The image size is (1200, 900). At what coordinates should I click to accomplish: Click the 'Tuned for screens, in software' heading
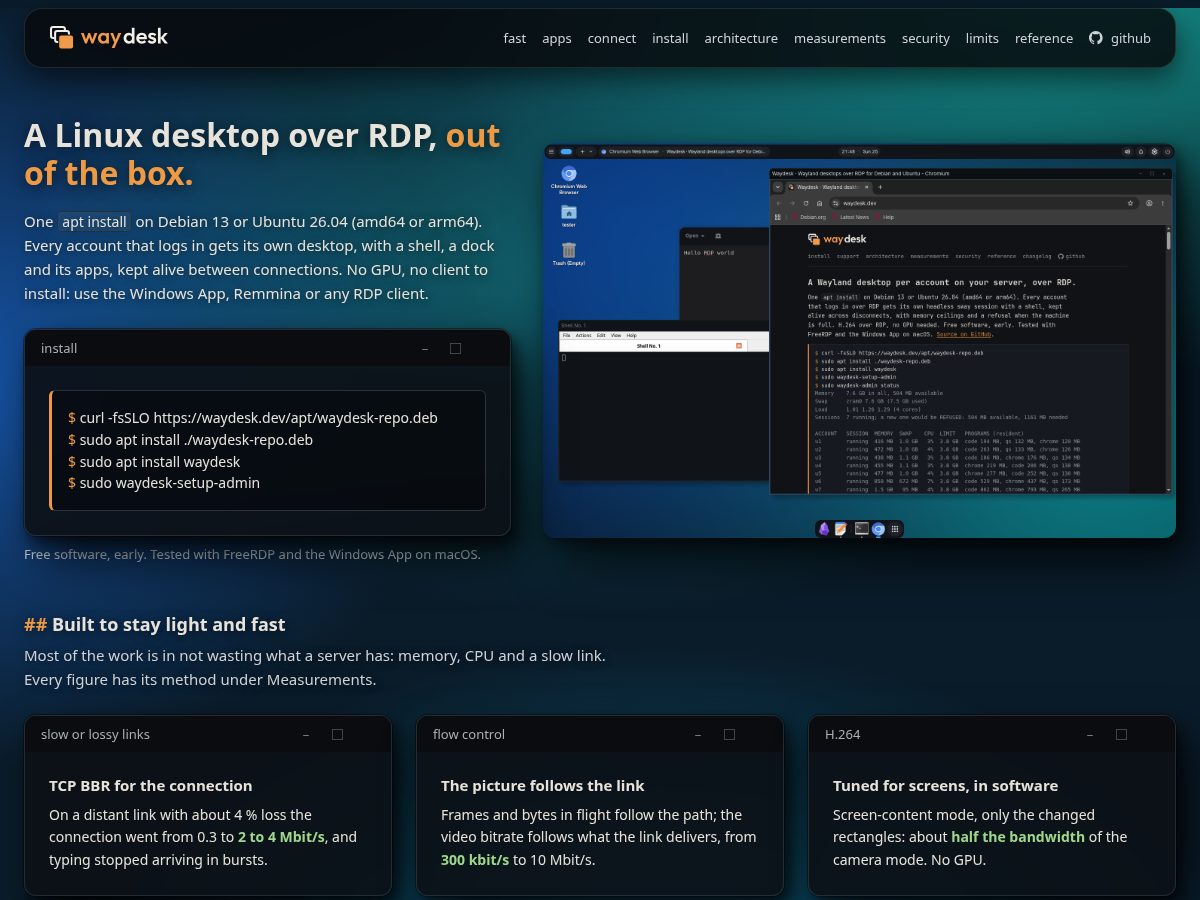(945, 786)
